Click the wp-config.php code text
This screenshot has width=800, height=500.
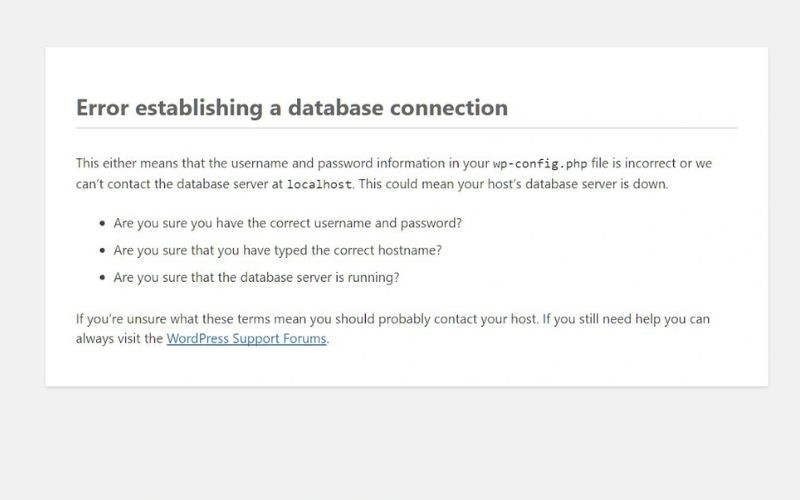click(540, 164)
